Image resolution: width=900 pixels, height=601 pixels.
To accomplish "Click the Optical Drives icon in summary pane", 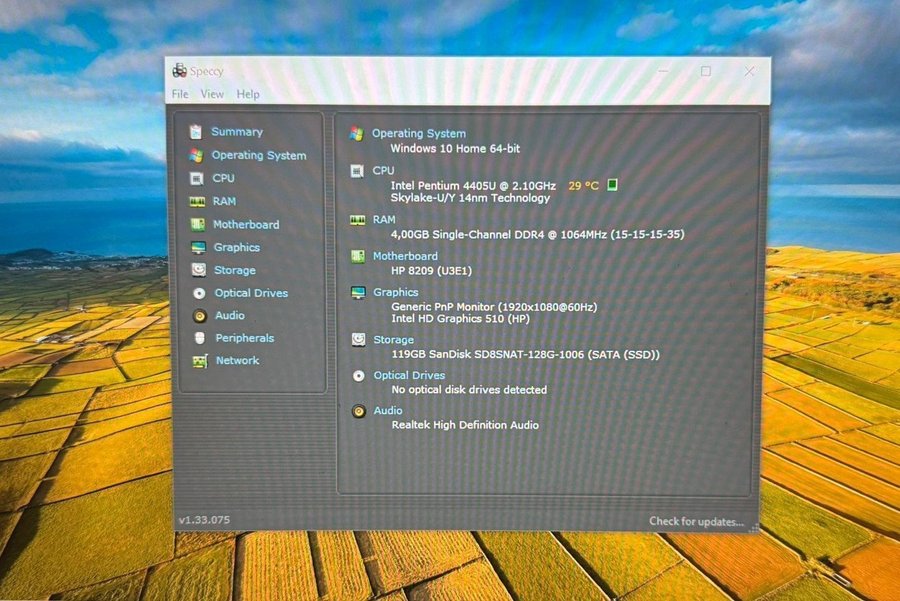I will pos(359,376).
